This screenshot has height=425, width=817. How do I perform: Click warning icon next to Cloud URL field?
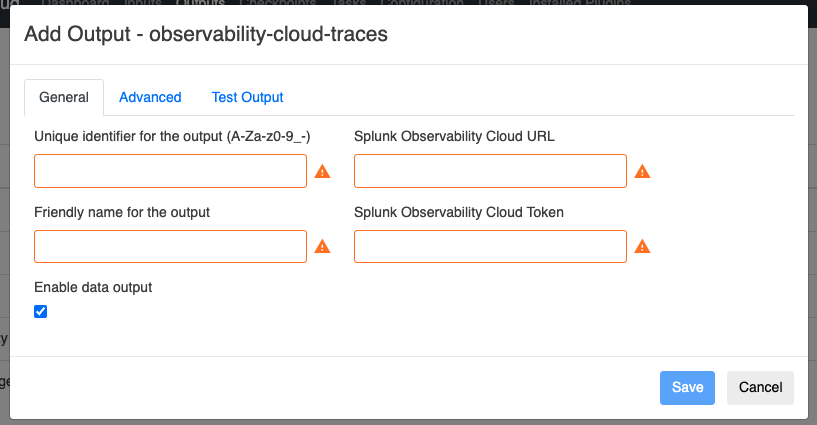(x=642, y=171)
